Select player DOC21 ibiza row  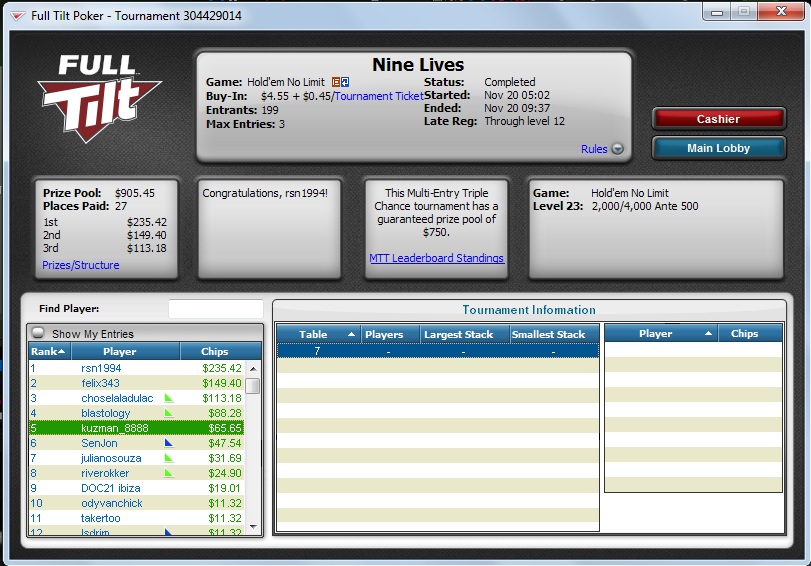pos(137,488)
